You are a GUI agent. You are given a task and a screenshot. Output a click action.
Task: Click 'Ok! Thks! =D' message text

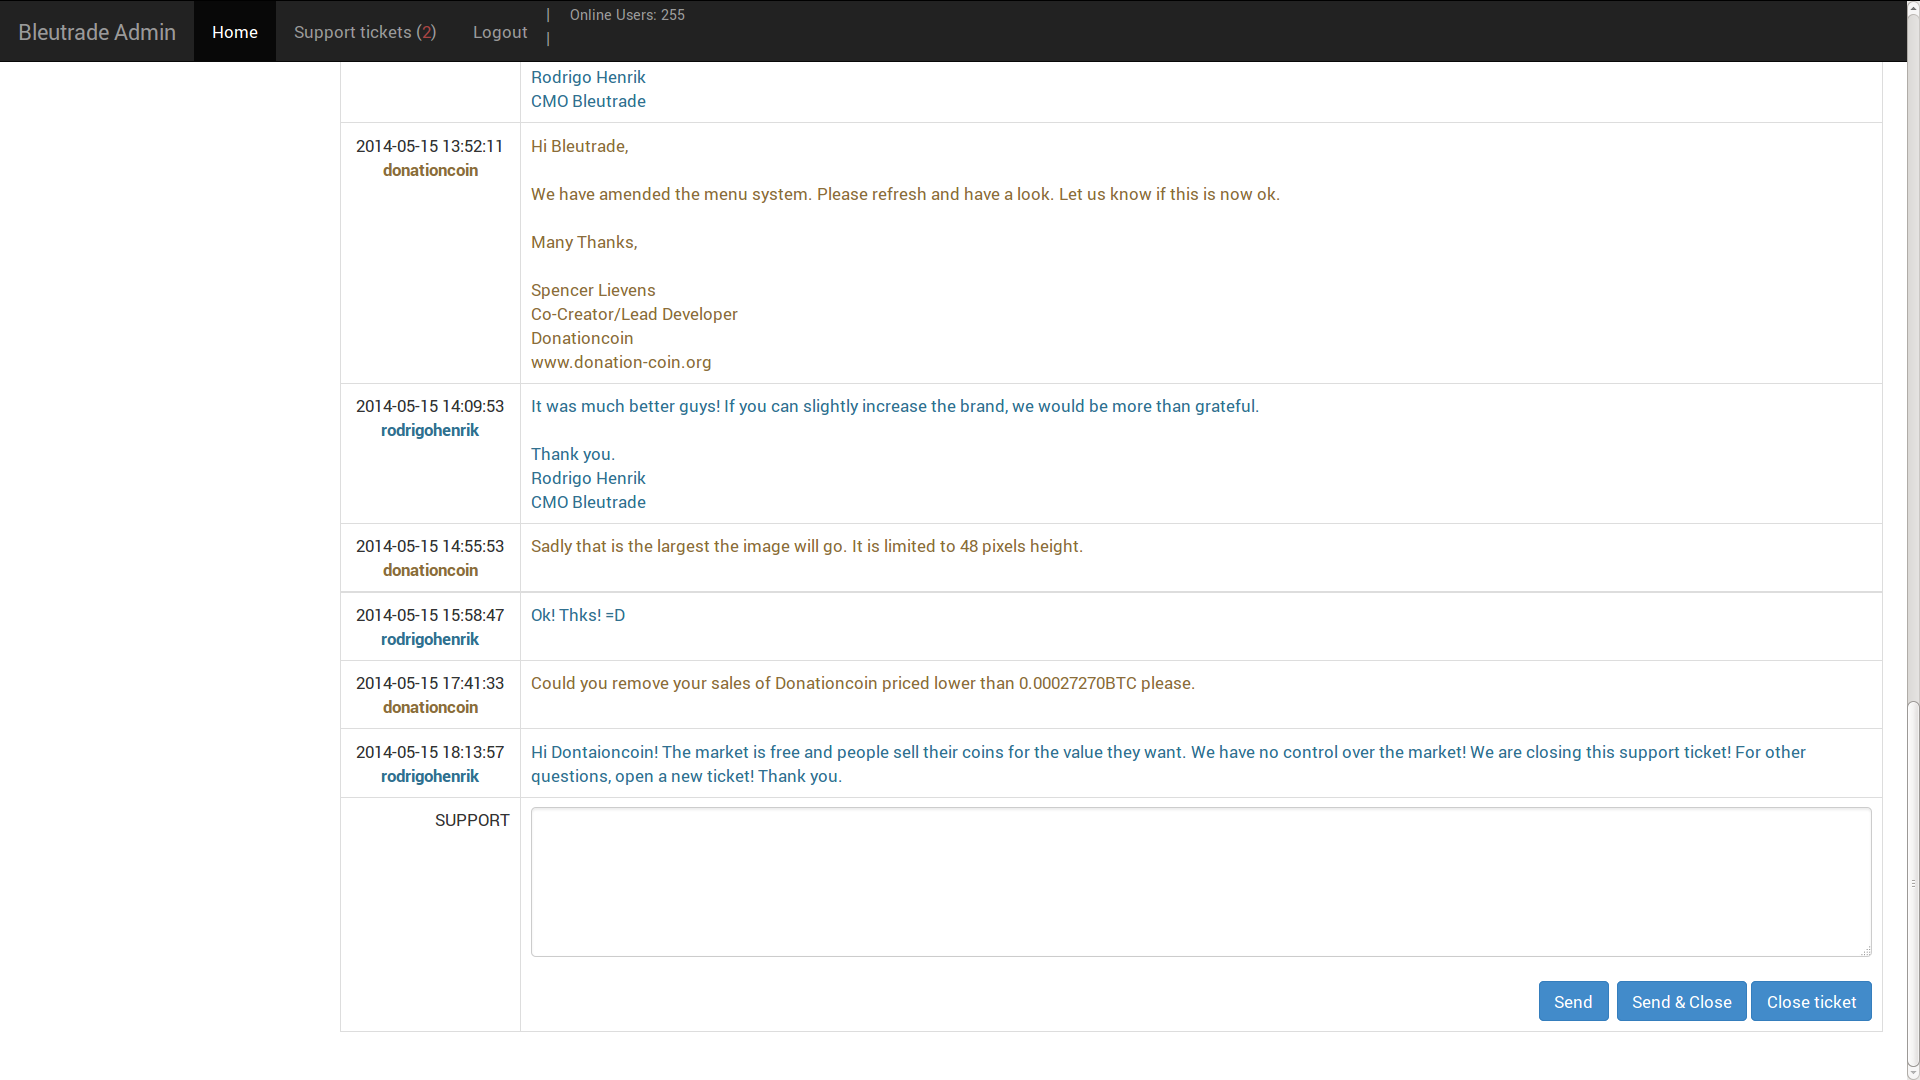point(578,615)
